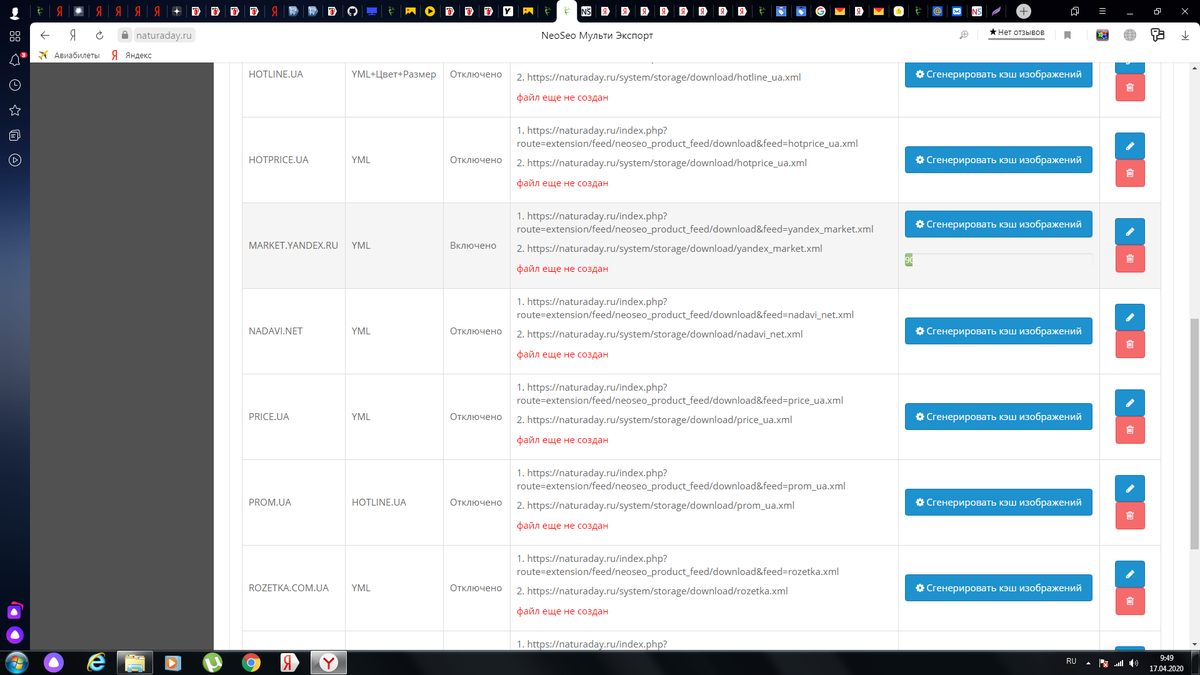Open Yandex home via Я toolbar icon
1200x675 pixels.
coord(73,35)
